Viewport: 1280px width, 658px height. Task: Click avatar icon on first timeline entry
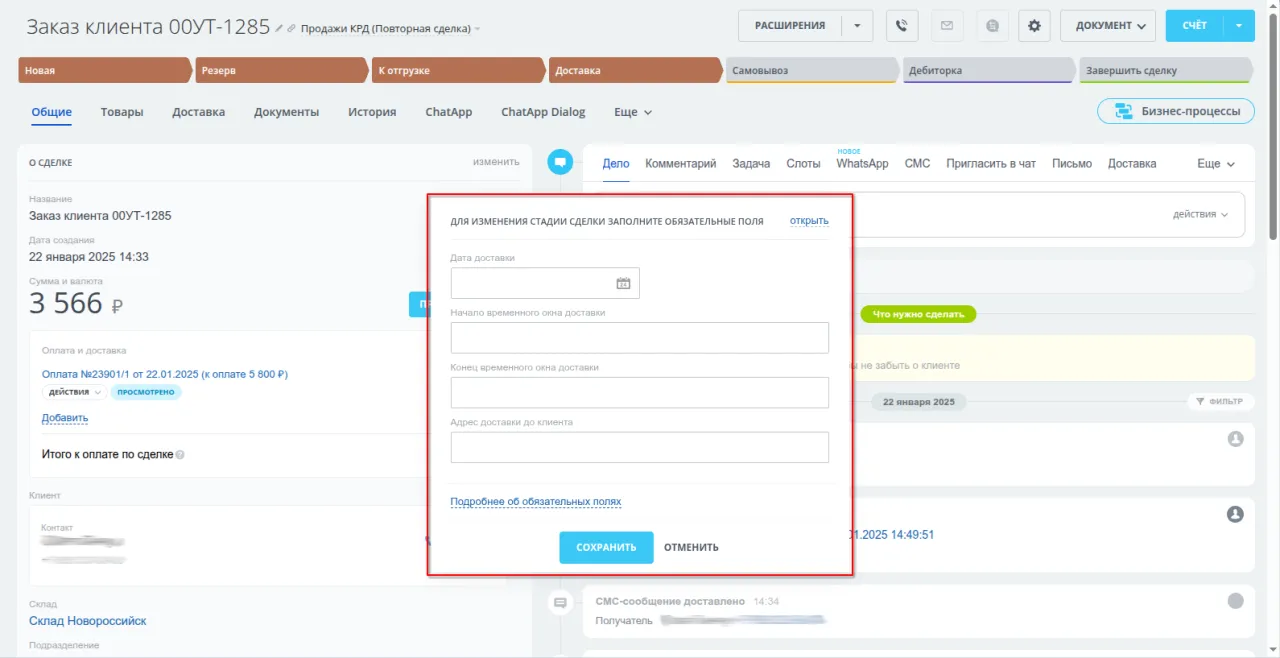(x=1235, y=439)
